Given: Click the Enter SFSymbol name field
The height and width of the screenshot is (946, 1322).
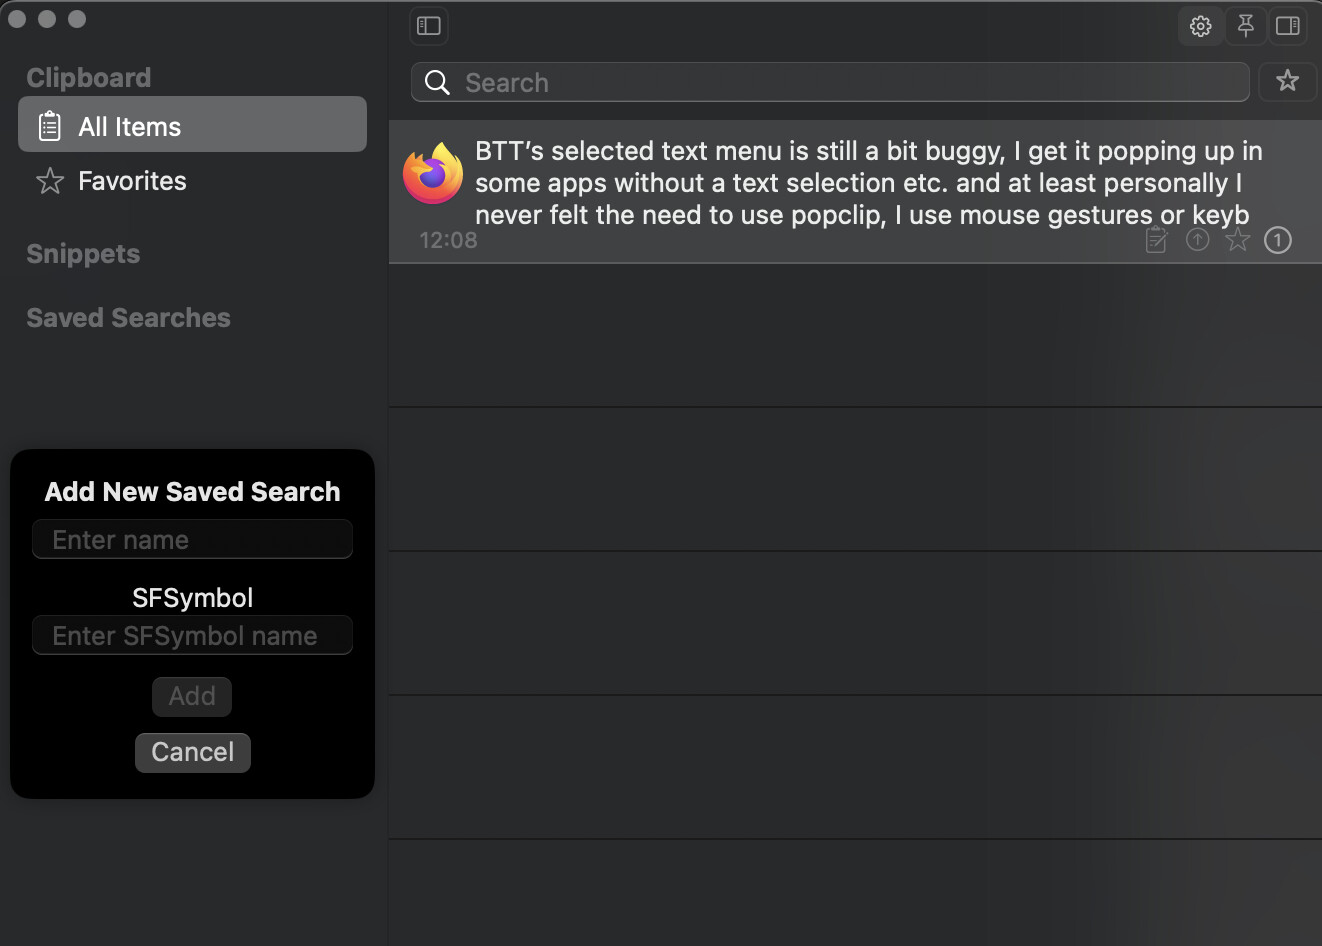Looking at the screenshot, I should click(x=192, y=636).
